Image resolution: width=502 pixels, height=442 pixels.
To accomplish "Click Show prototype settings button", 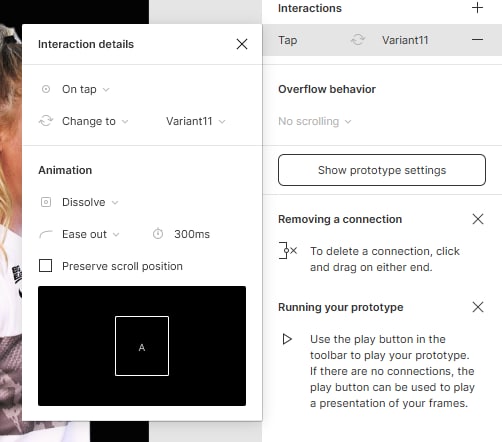I will click(382, 170).
